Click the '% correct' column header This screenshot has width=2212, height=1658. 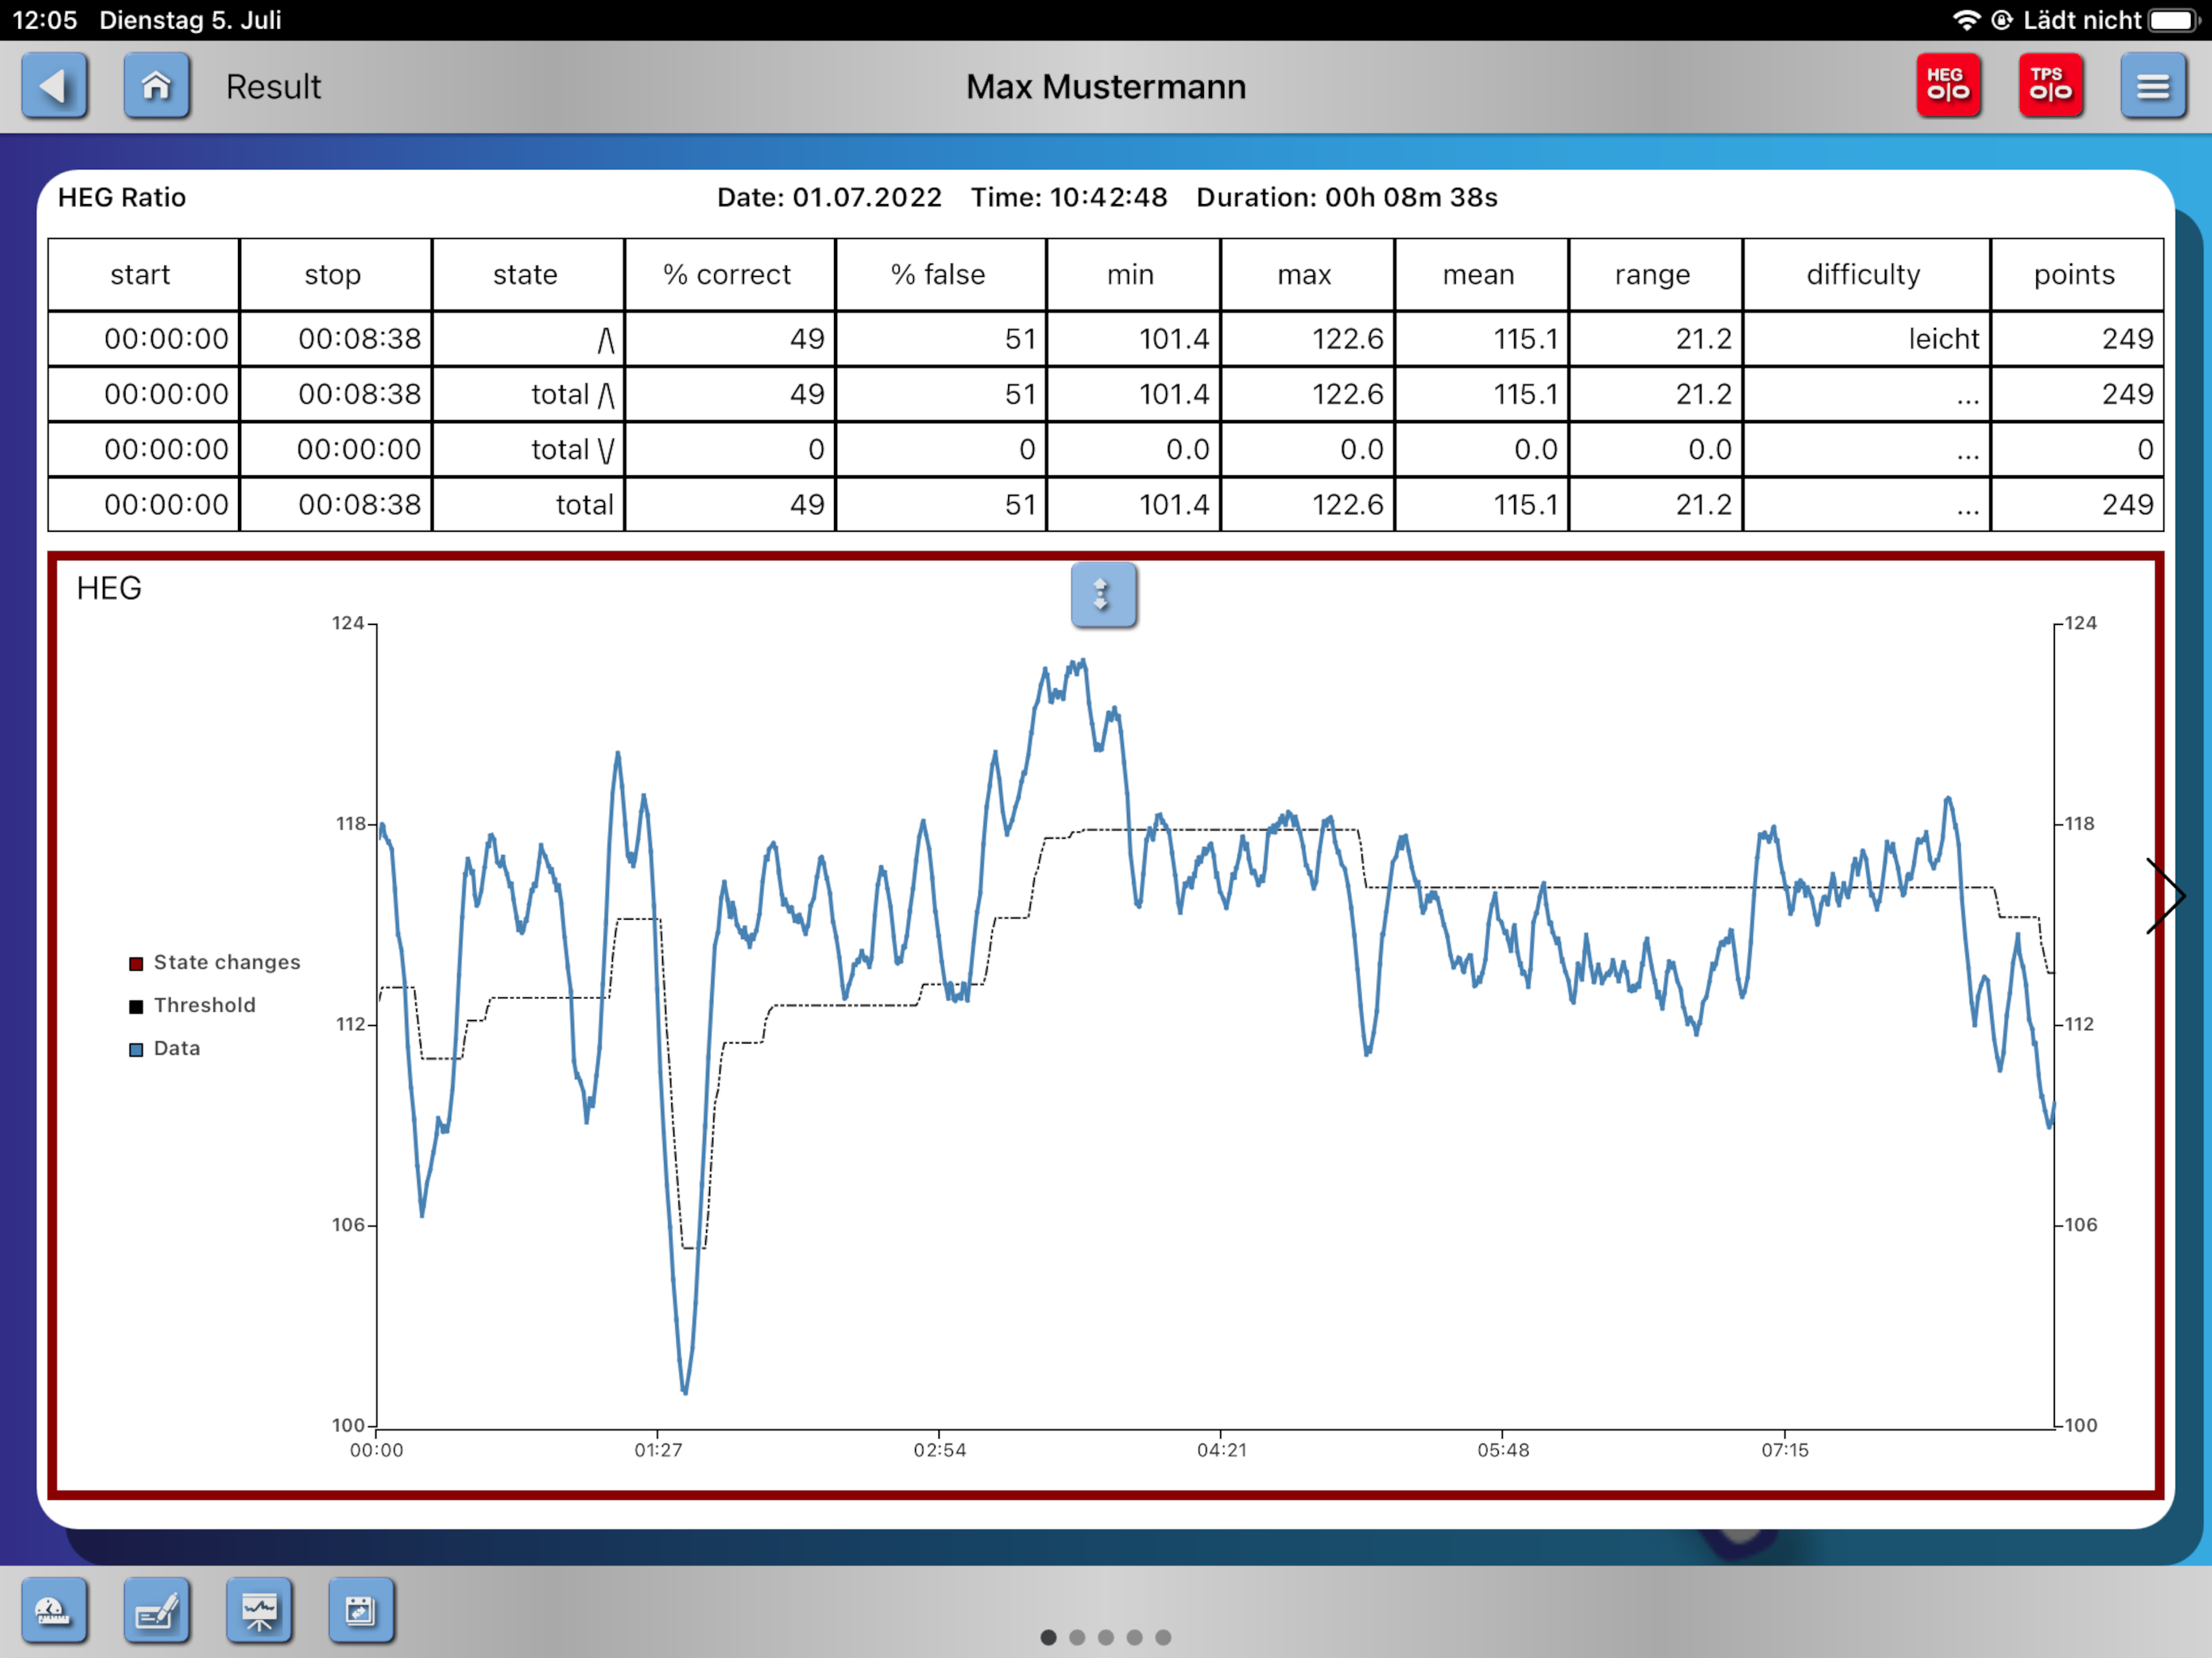tap(727, 274)
